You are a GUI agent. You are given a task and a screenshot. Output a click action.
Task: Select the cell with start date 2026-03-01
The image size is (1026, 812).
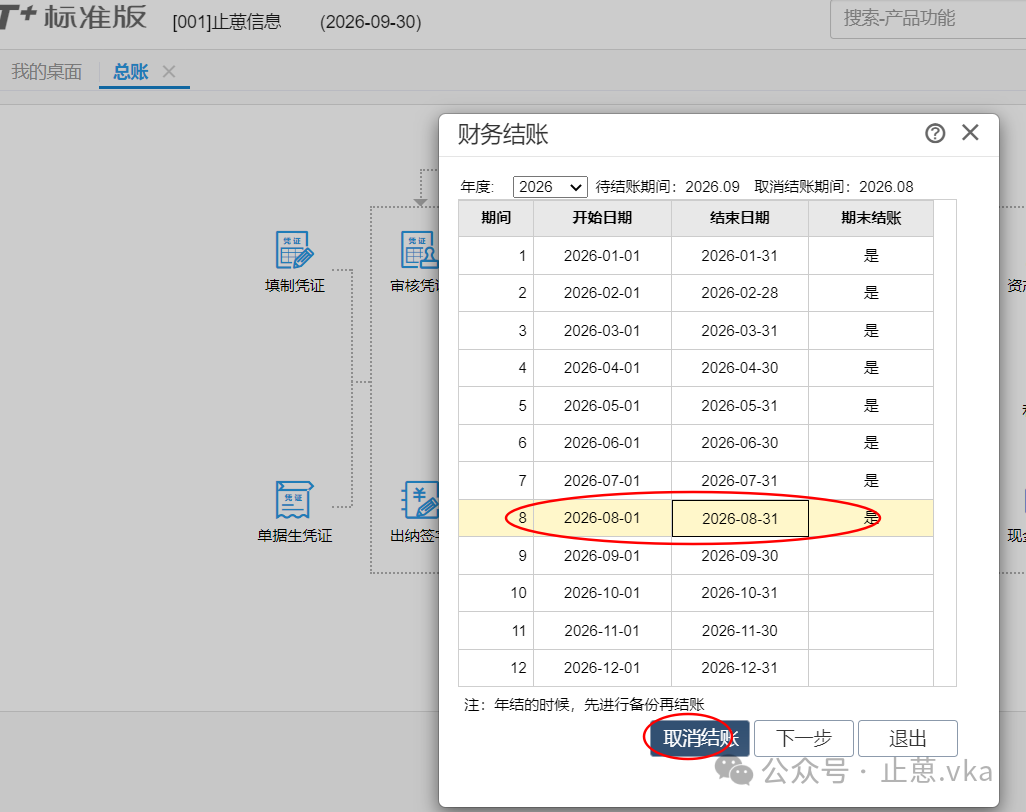point(602,330)
